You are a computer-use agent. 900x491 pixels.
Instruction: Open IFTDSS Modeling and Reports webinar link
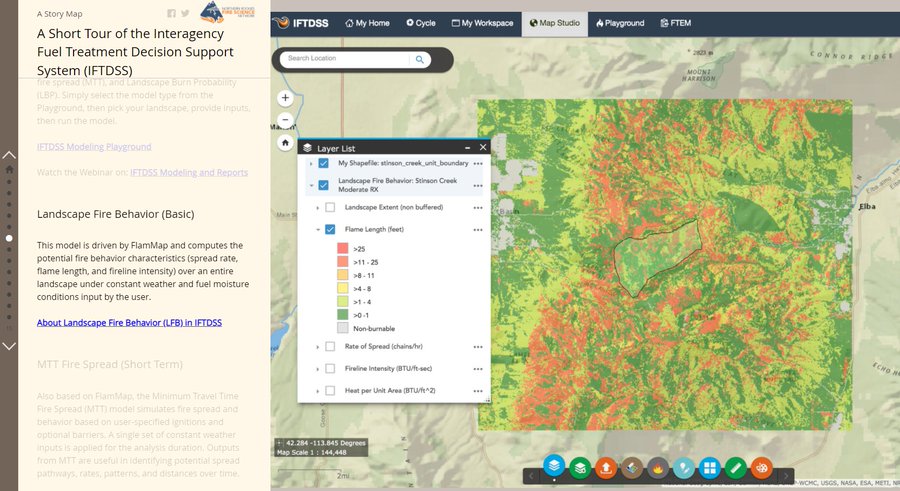pyautogui.click(x=189, y=172)
